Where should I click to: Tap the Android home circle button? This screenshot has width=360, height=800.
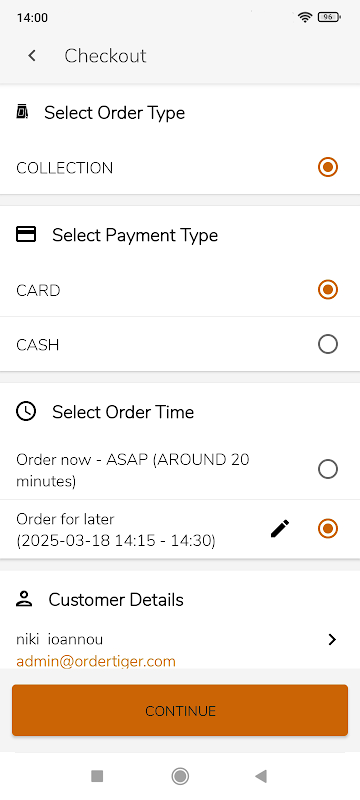click(x=180, y=776)
